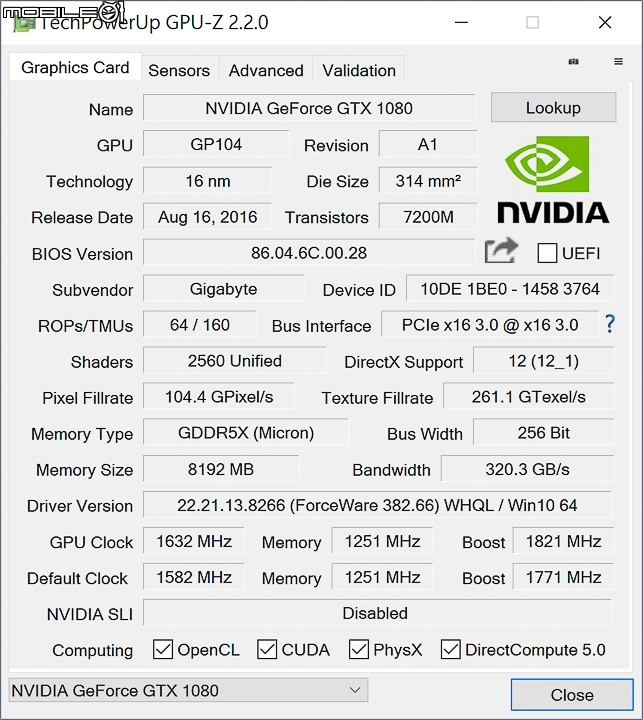Click the Bandwidth field 320.3 GB/s
Viewport: 643px width, 720px height.
[527, 469]
